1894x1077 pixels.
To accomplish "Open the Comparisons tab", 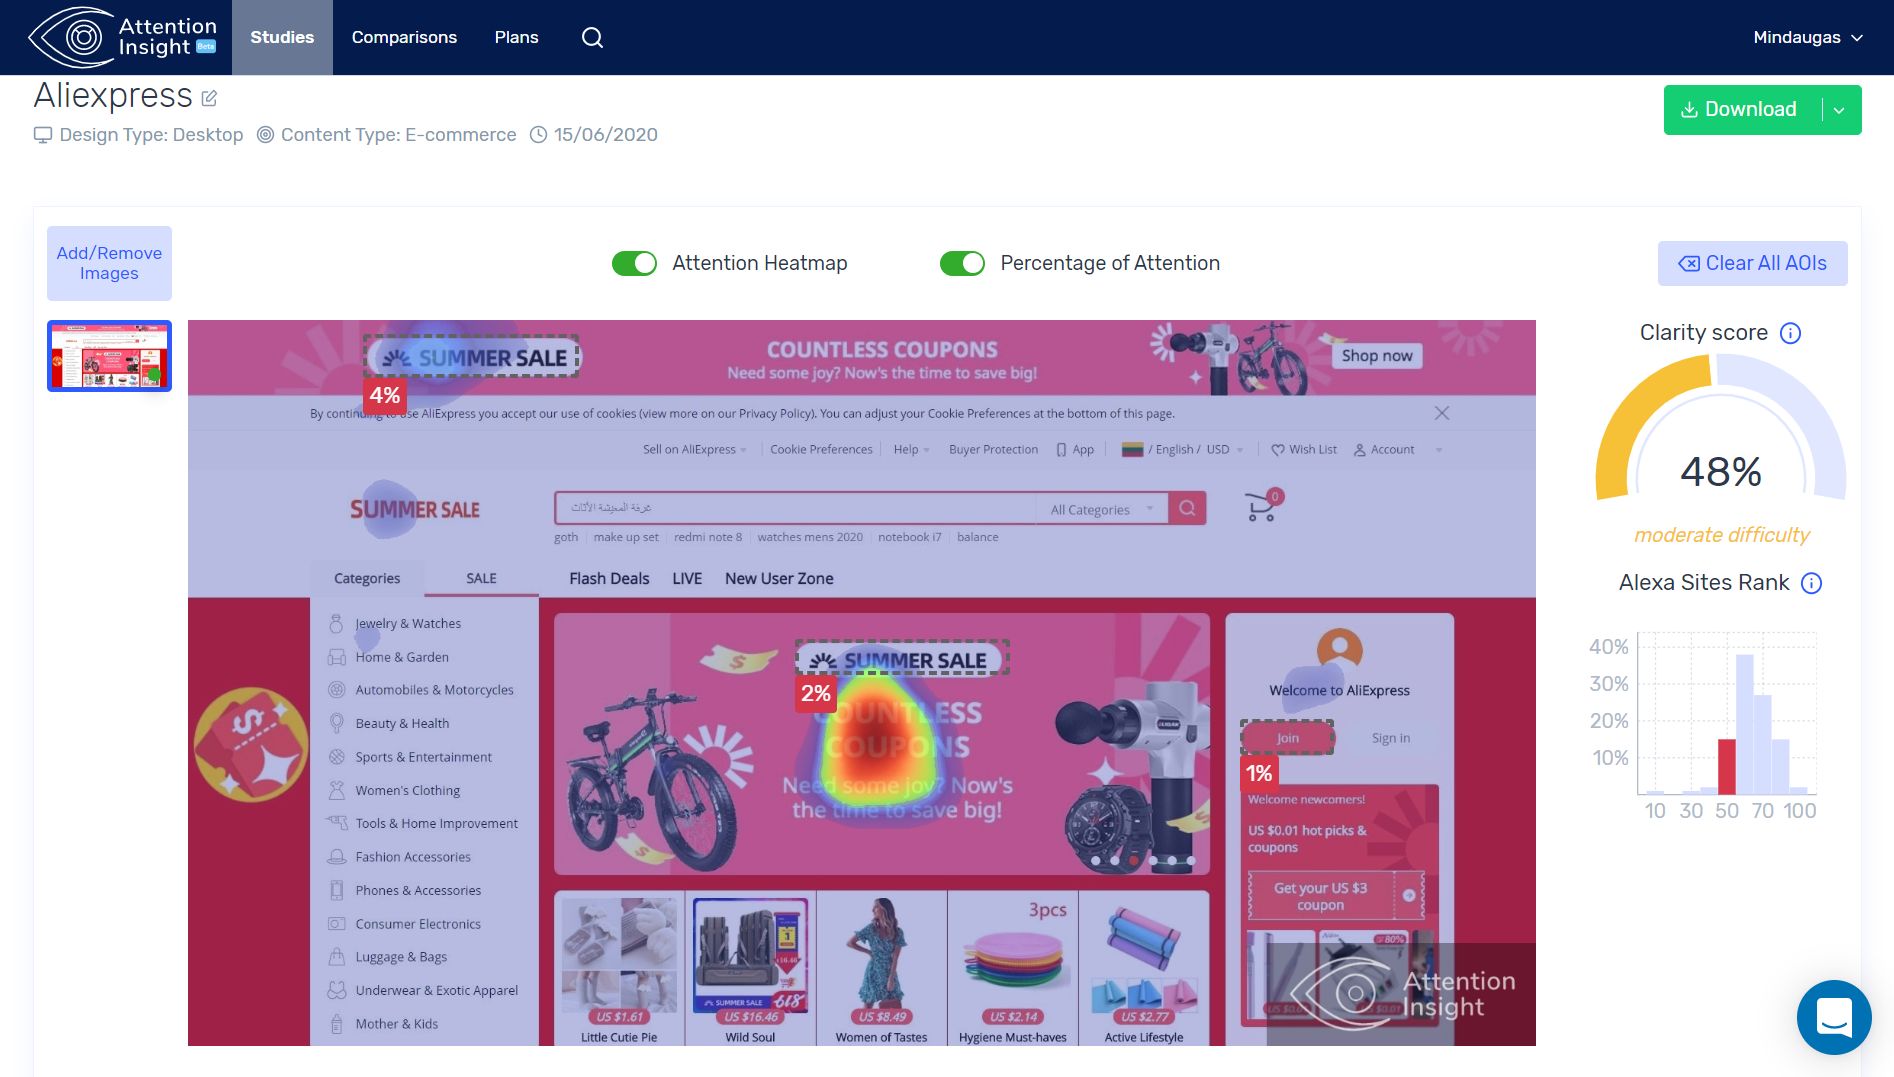I will (404, 37).
